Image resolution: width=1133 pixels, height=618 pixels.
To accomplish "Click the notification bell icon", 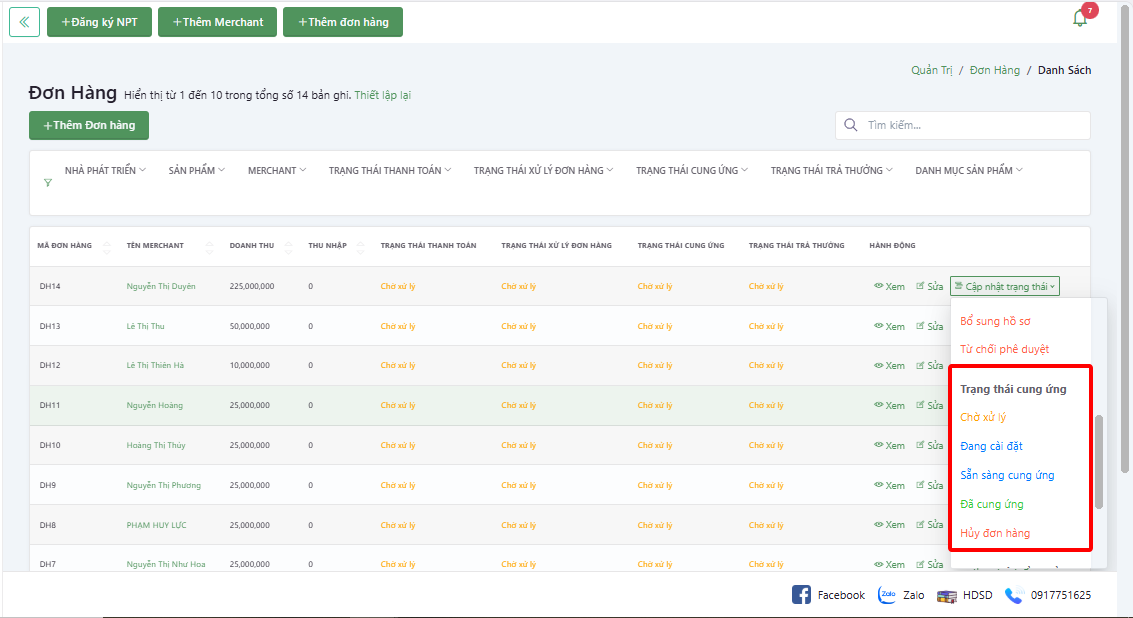I will click(x=1080, y=18).
